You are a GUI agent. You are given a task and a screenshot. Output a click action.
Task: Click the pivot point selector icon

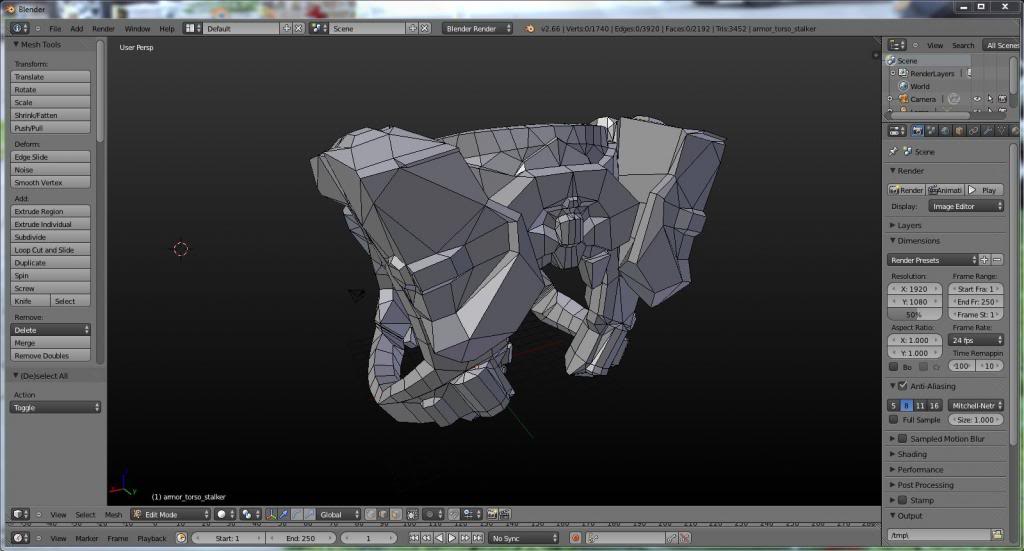(x=250, y=514)
